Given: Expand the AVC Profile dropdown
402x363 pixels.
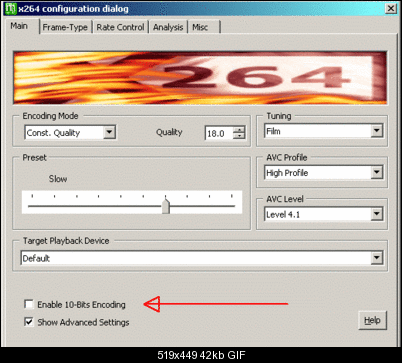Looking at the screenshot, I should click(376, 172).
